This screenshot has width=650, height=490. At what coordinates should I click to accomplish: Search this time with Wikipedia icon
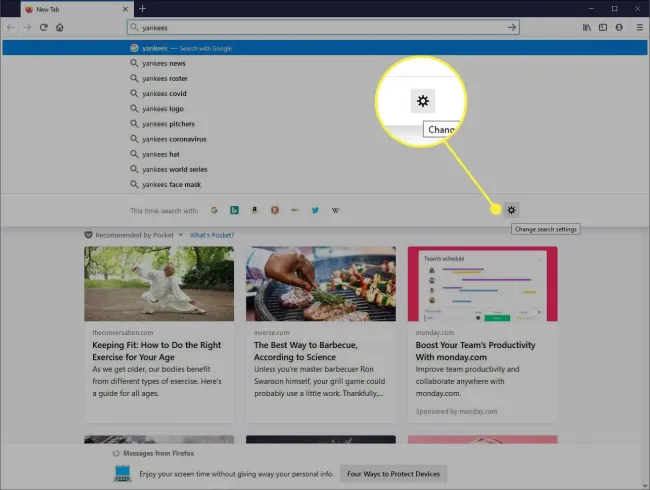coord(335,210)
